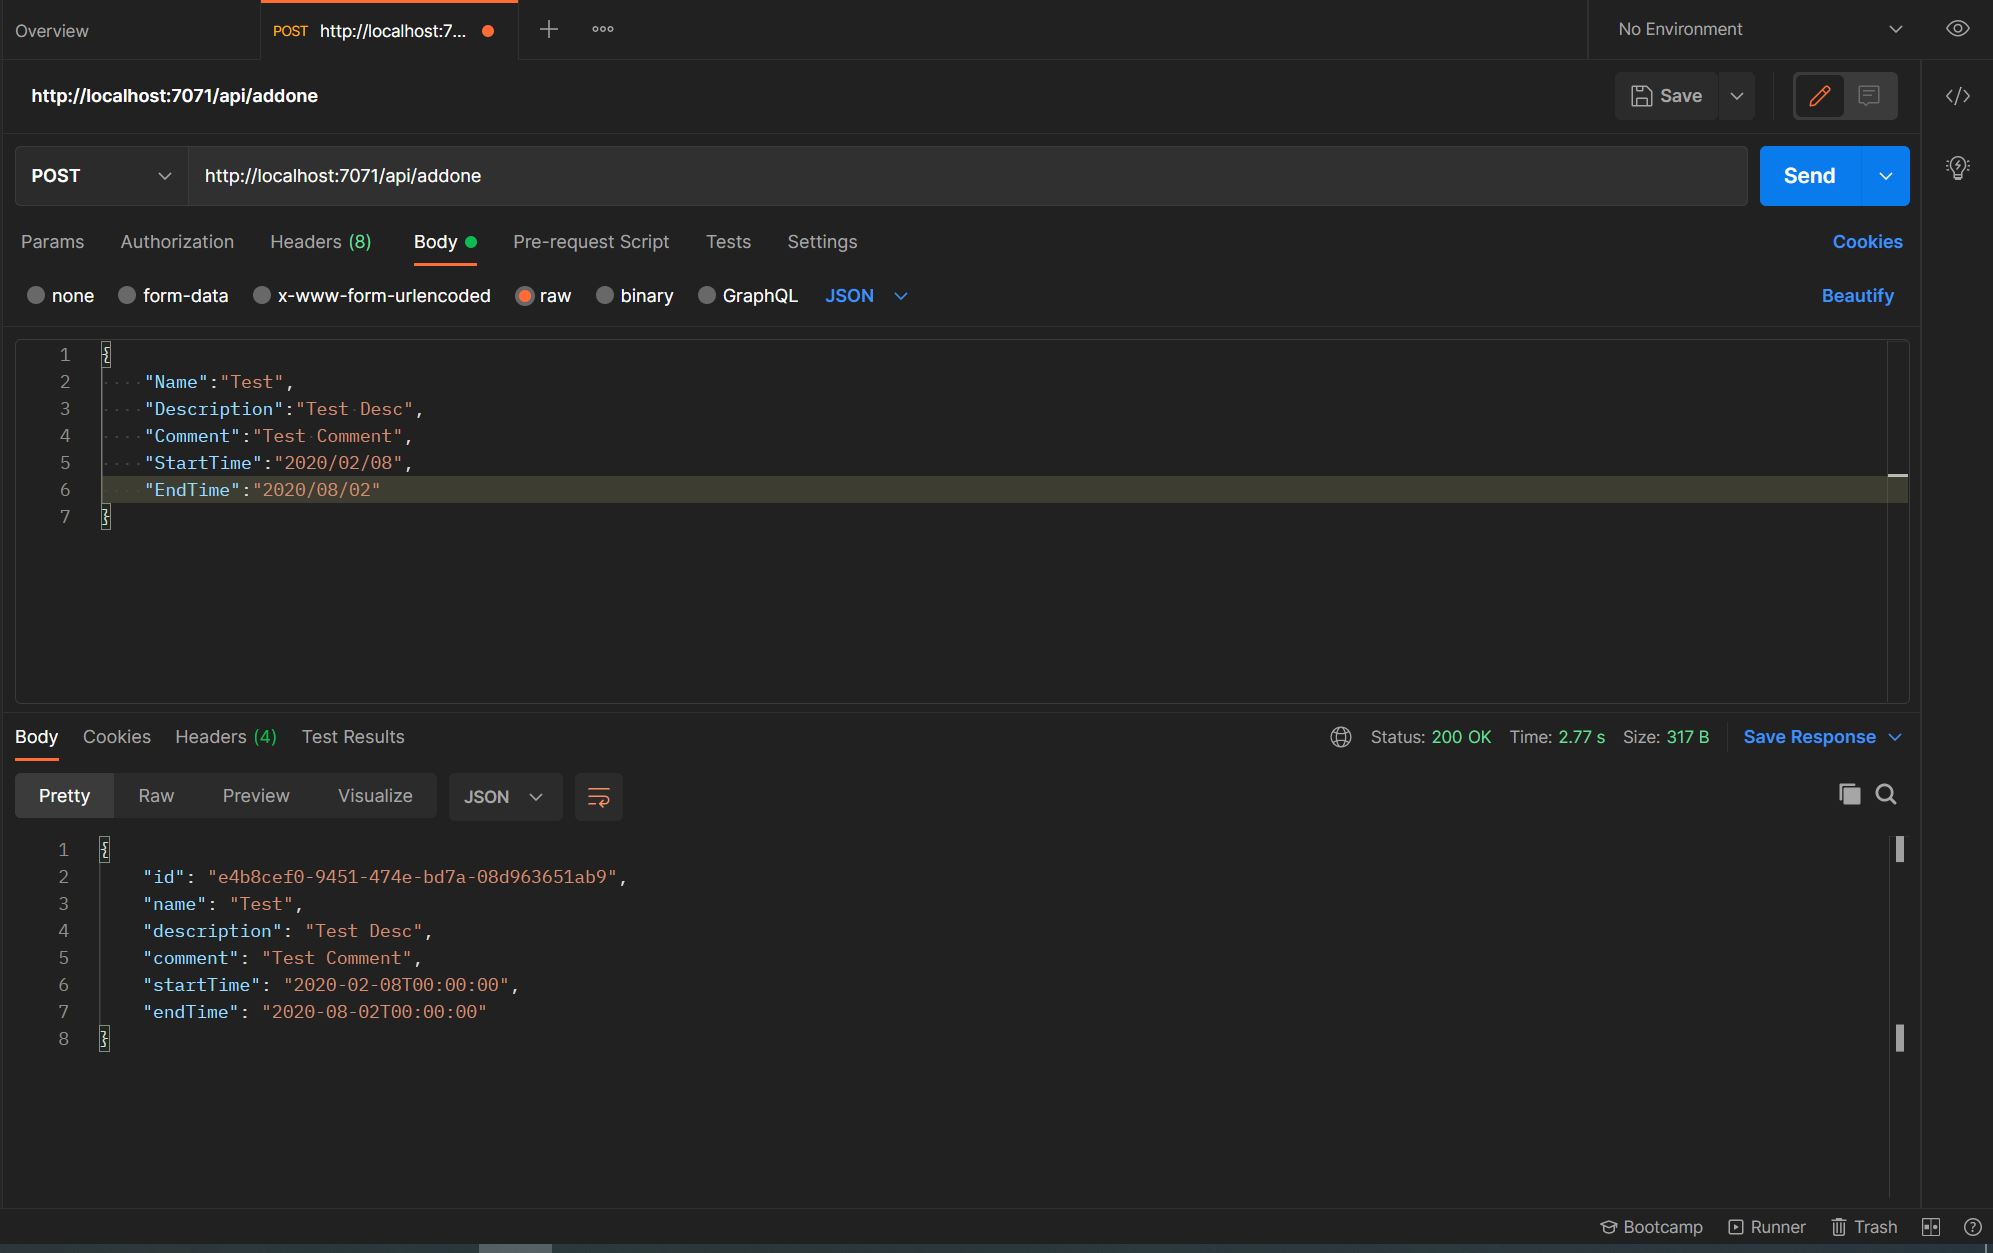Viewport: 1993px width, 1253px height.
Task: Select the POST localhost request tab
Action: [389, 31]
